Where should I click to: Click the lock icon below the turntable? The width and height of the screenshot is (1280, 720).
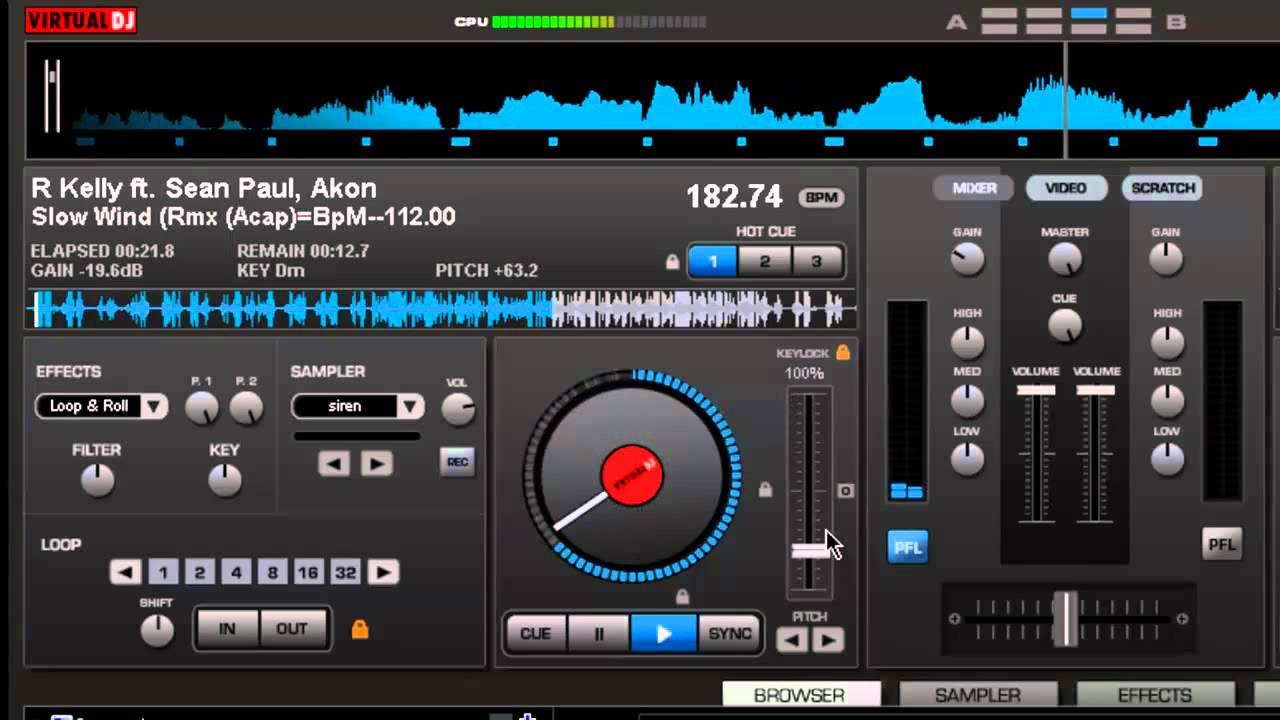tap(682, 597)
